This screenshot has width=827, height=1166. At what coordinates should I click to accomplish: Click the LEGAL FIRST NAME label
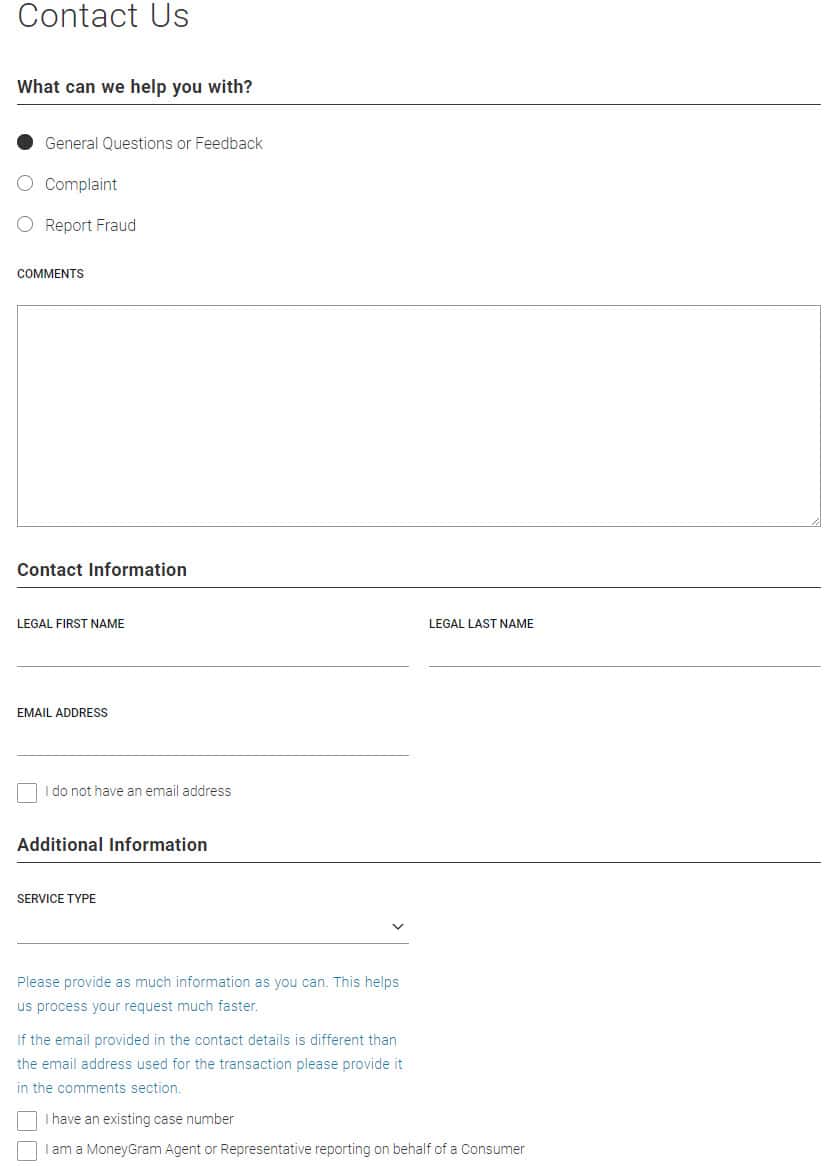point(71,624)
